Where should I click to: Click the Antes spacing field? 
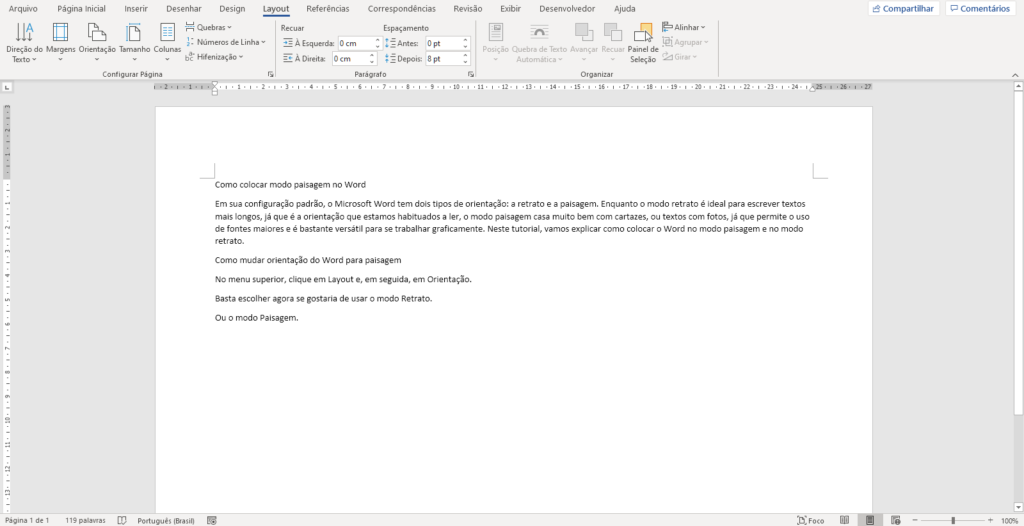(x=443, y=43)
